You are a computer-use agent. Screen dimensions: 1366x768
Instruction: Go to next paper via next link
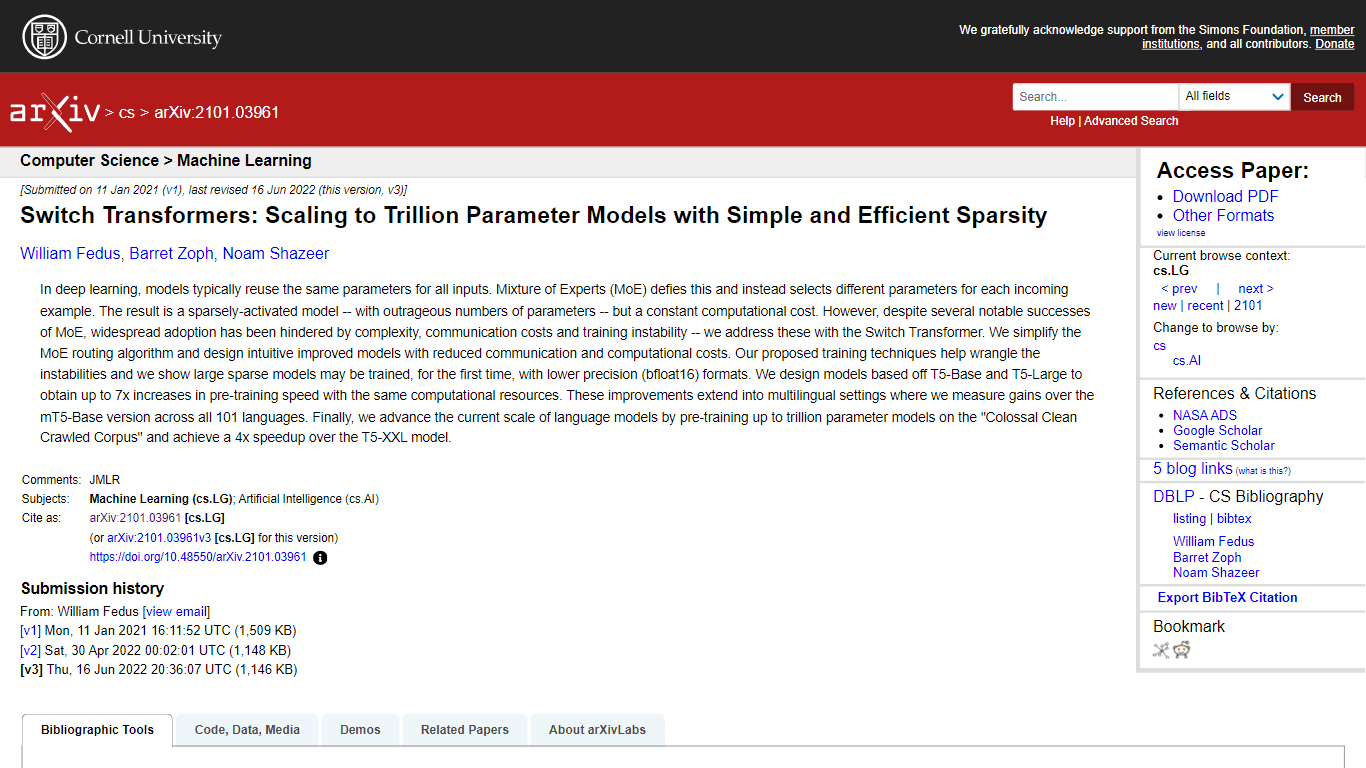1256,289
